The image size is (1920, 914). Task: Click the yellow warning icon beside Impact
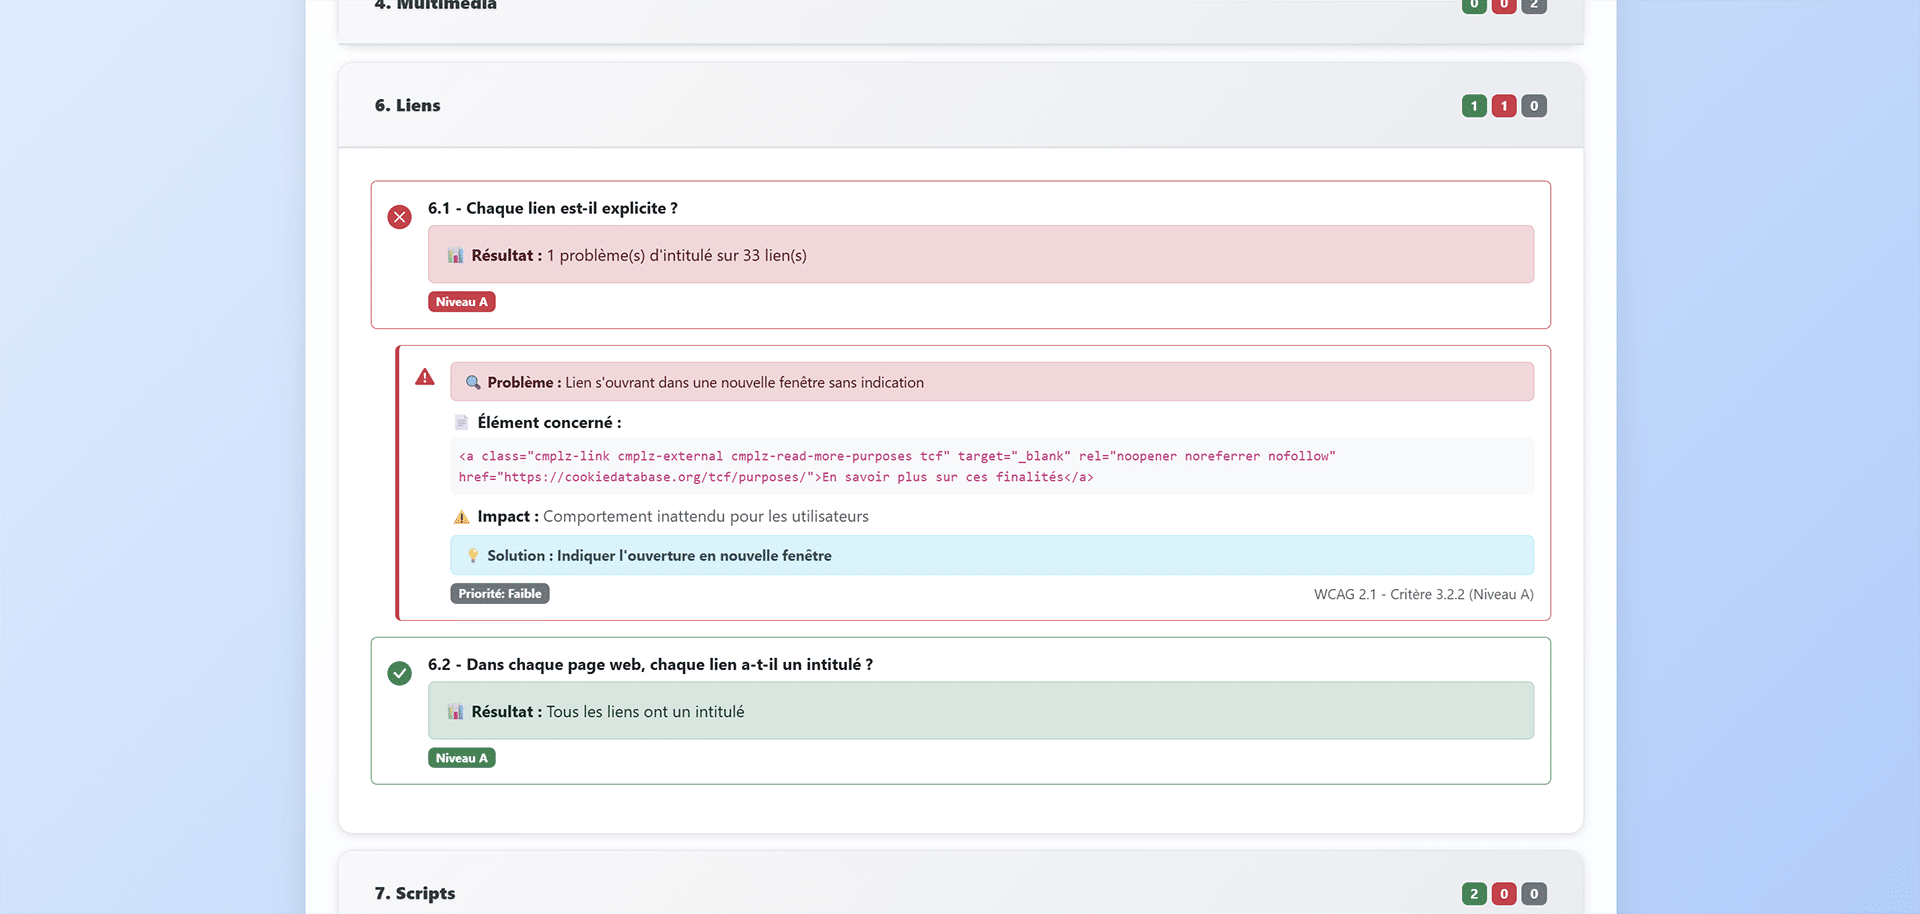point(461,517)
